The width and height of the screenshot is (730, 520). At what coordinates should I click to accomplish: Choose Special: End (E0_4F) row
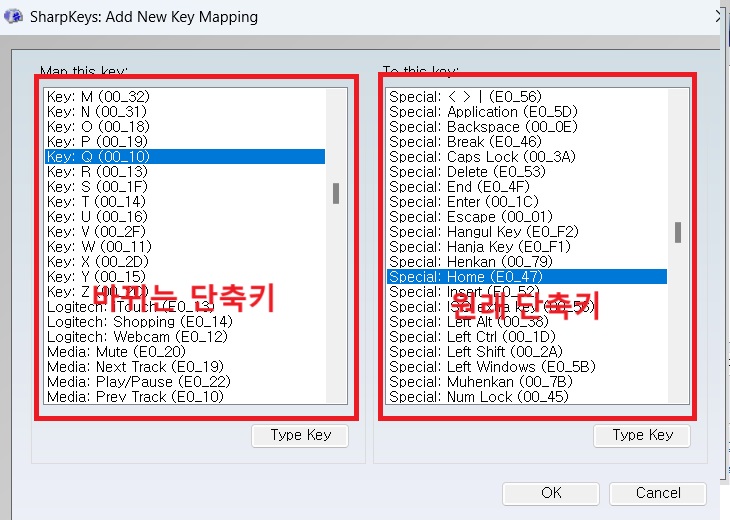coord(527,186)
